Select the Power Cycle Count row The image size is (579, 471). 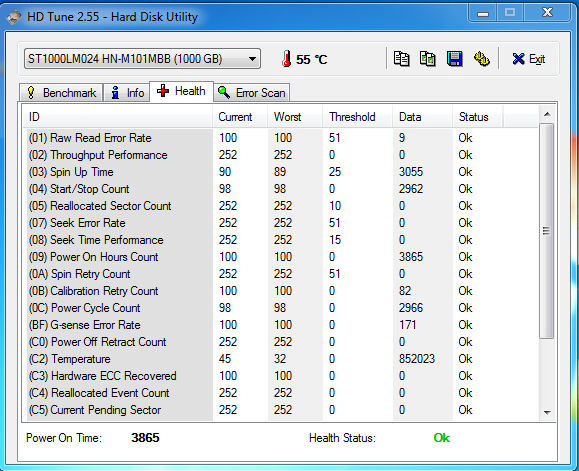coord(281,308)
